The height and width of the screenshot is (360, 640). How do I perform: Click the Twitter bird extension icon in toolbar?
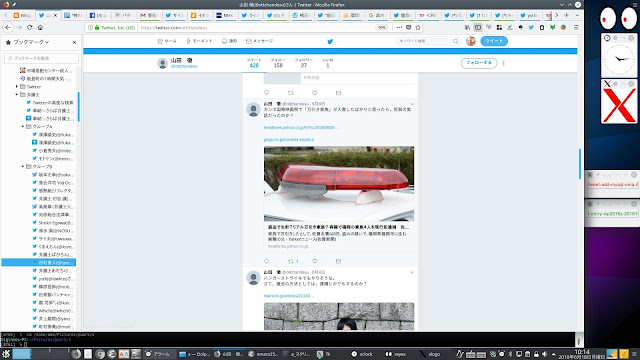[x=531, y=27]
